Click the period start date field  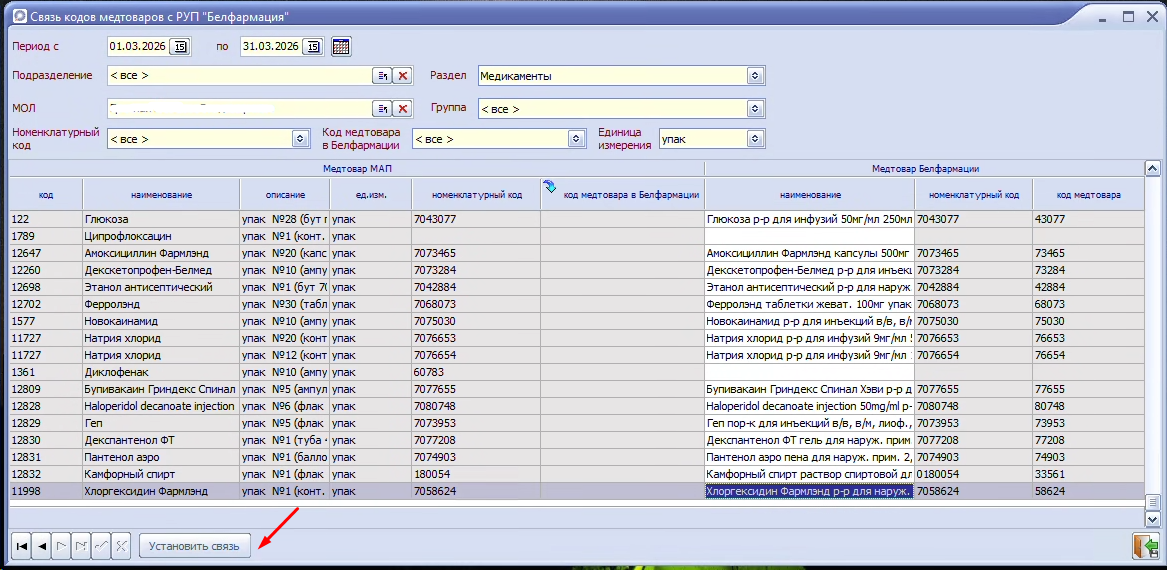click(138, 46)
